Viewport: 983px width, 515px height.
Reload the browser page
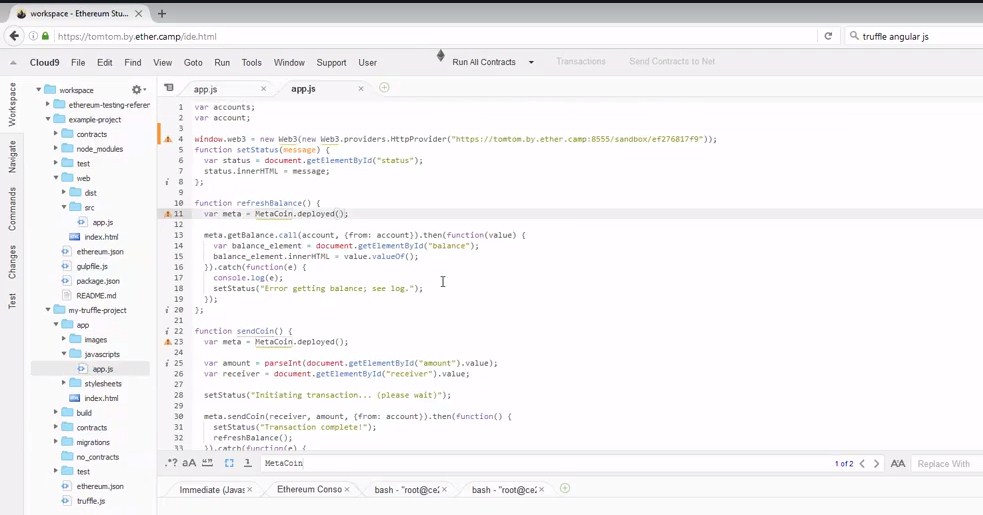(x=828, y=36)
